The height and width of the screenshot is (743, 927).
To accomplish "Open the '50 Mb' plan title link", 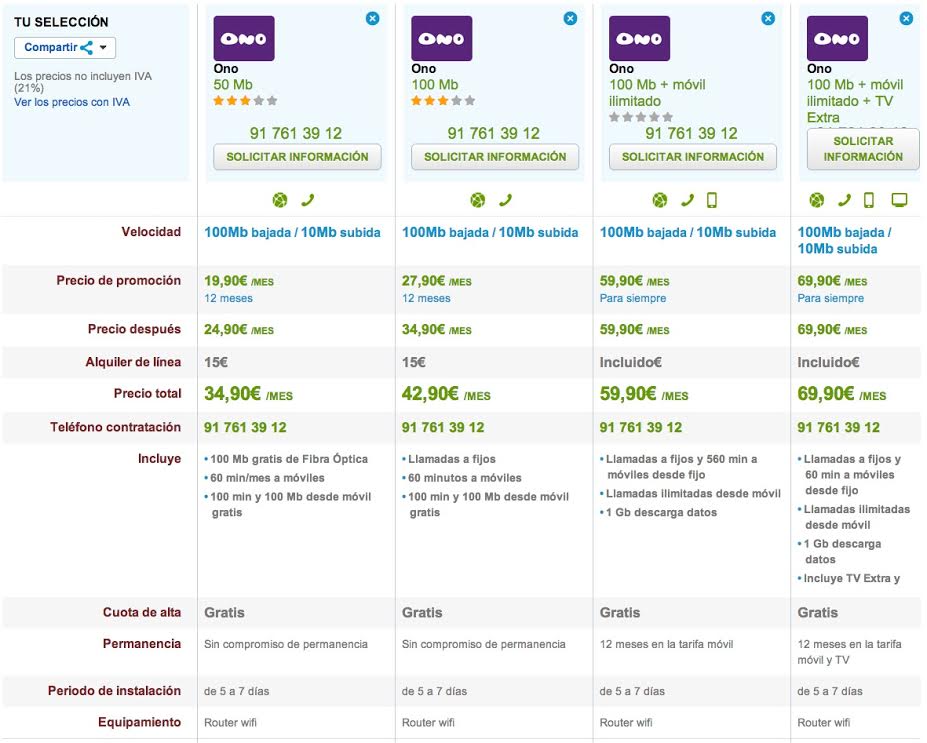I will point(233,85).
